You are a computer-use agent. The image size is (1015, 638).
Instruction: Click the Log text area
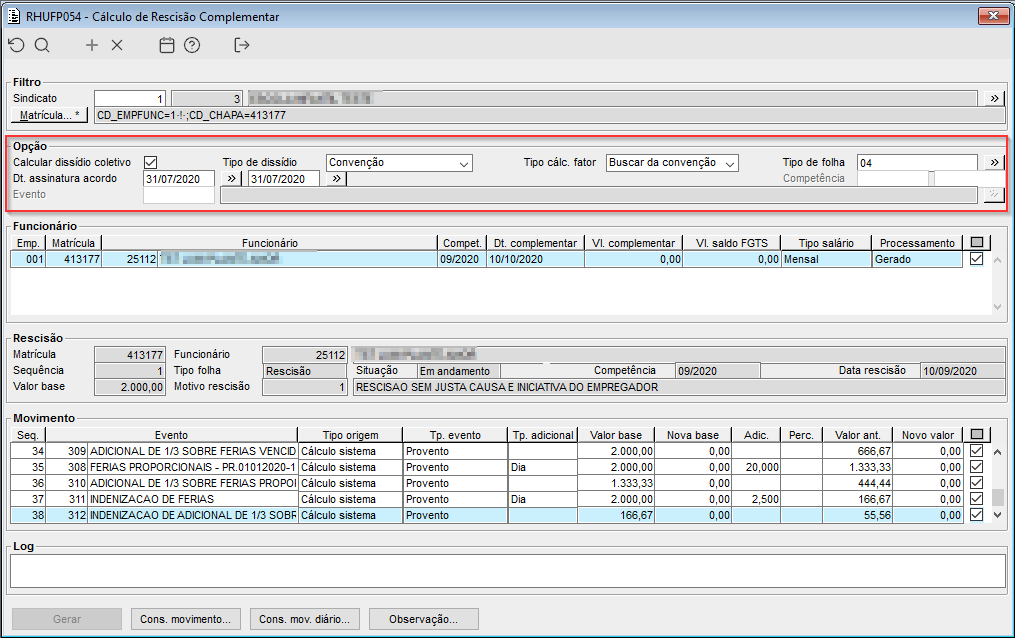508,571
